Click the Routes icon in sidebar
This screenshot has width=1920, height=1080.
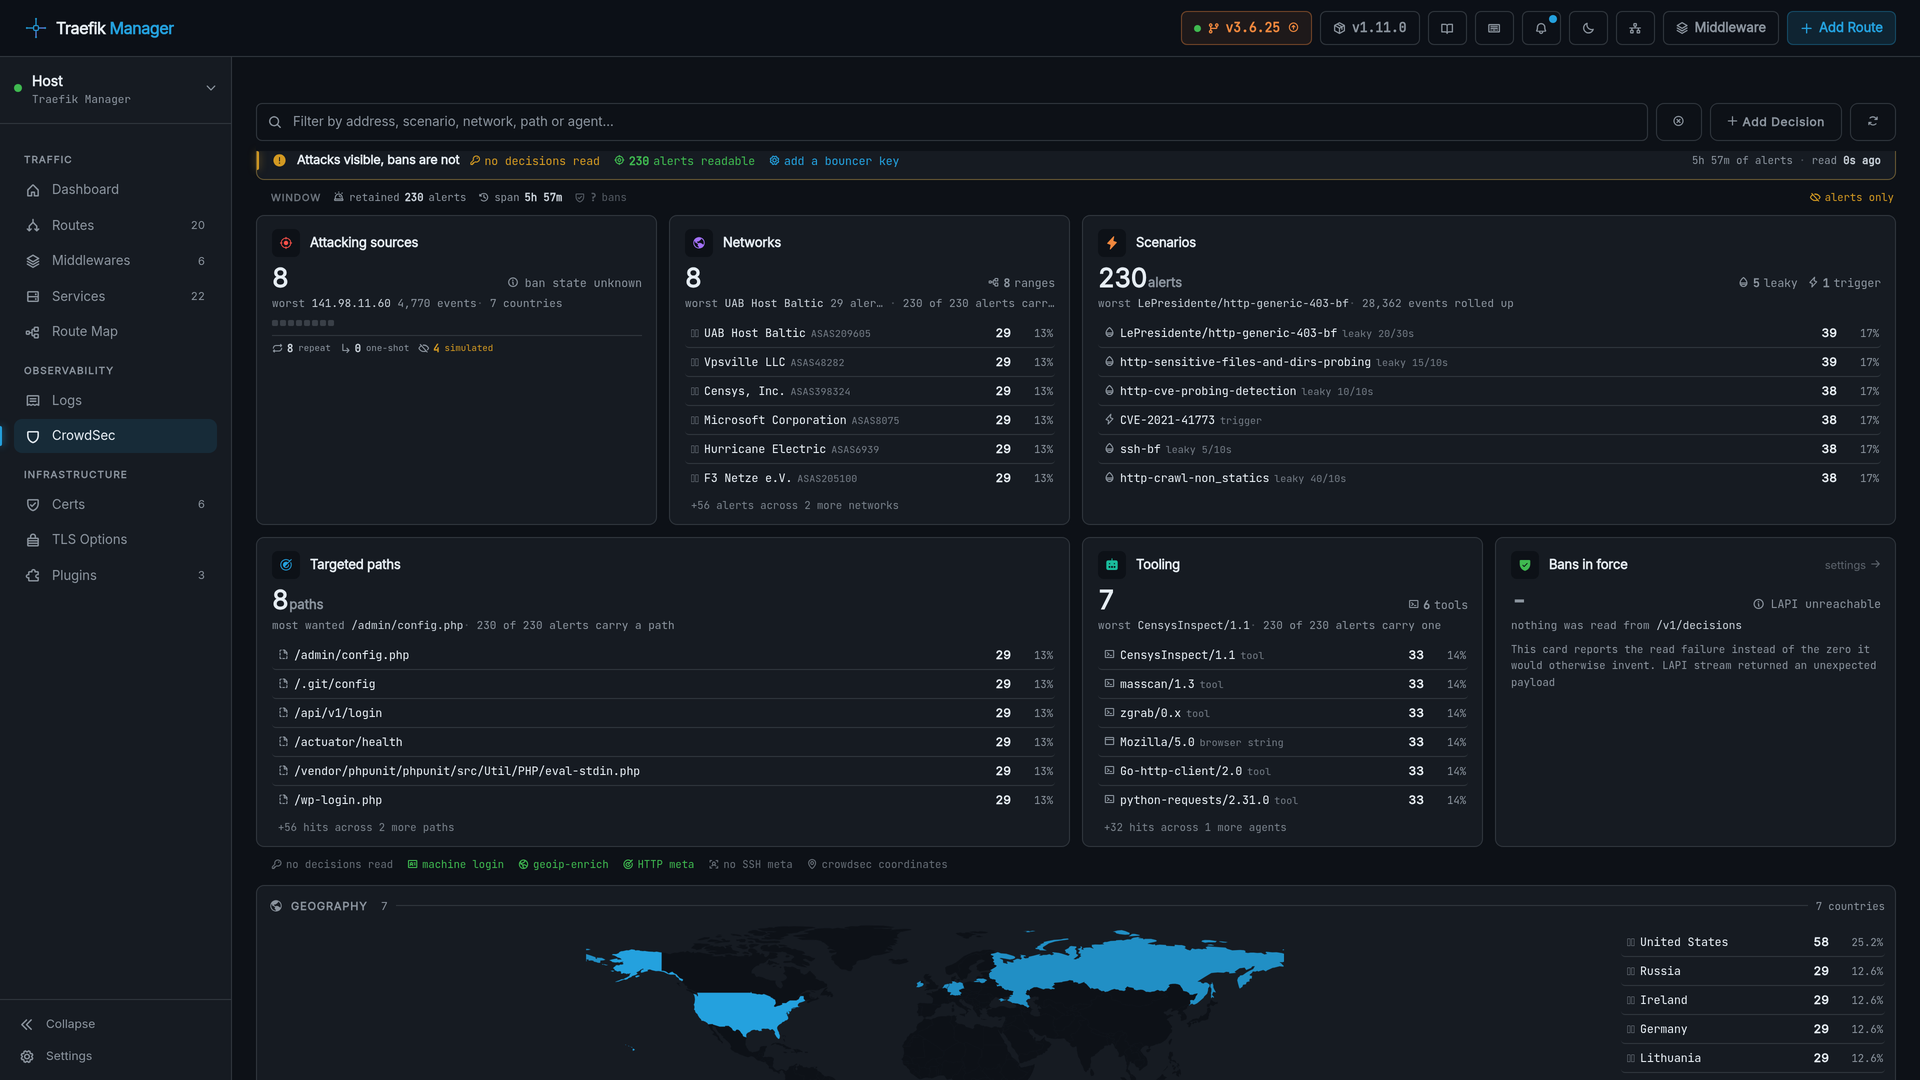pos(33,226)
